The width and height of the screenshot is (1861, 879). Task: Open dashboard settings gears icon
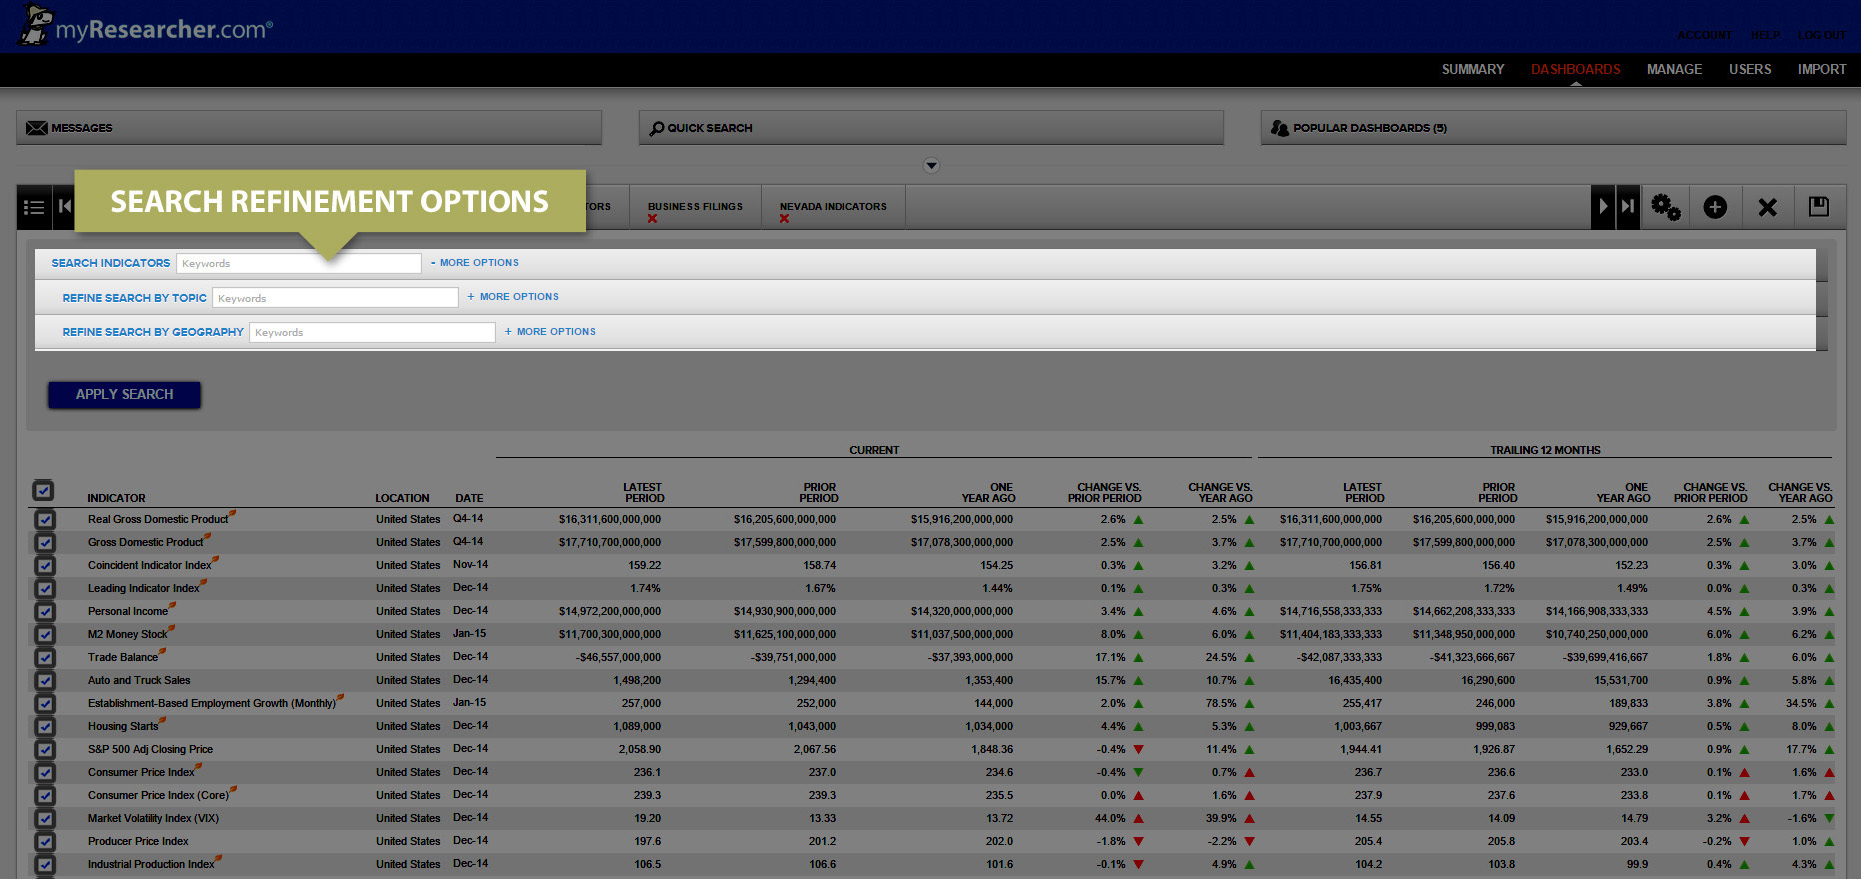click(1665, 207)
